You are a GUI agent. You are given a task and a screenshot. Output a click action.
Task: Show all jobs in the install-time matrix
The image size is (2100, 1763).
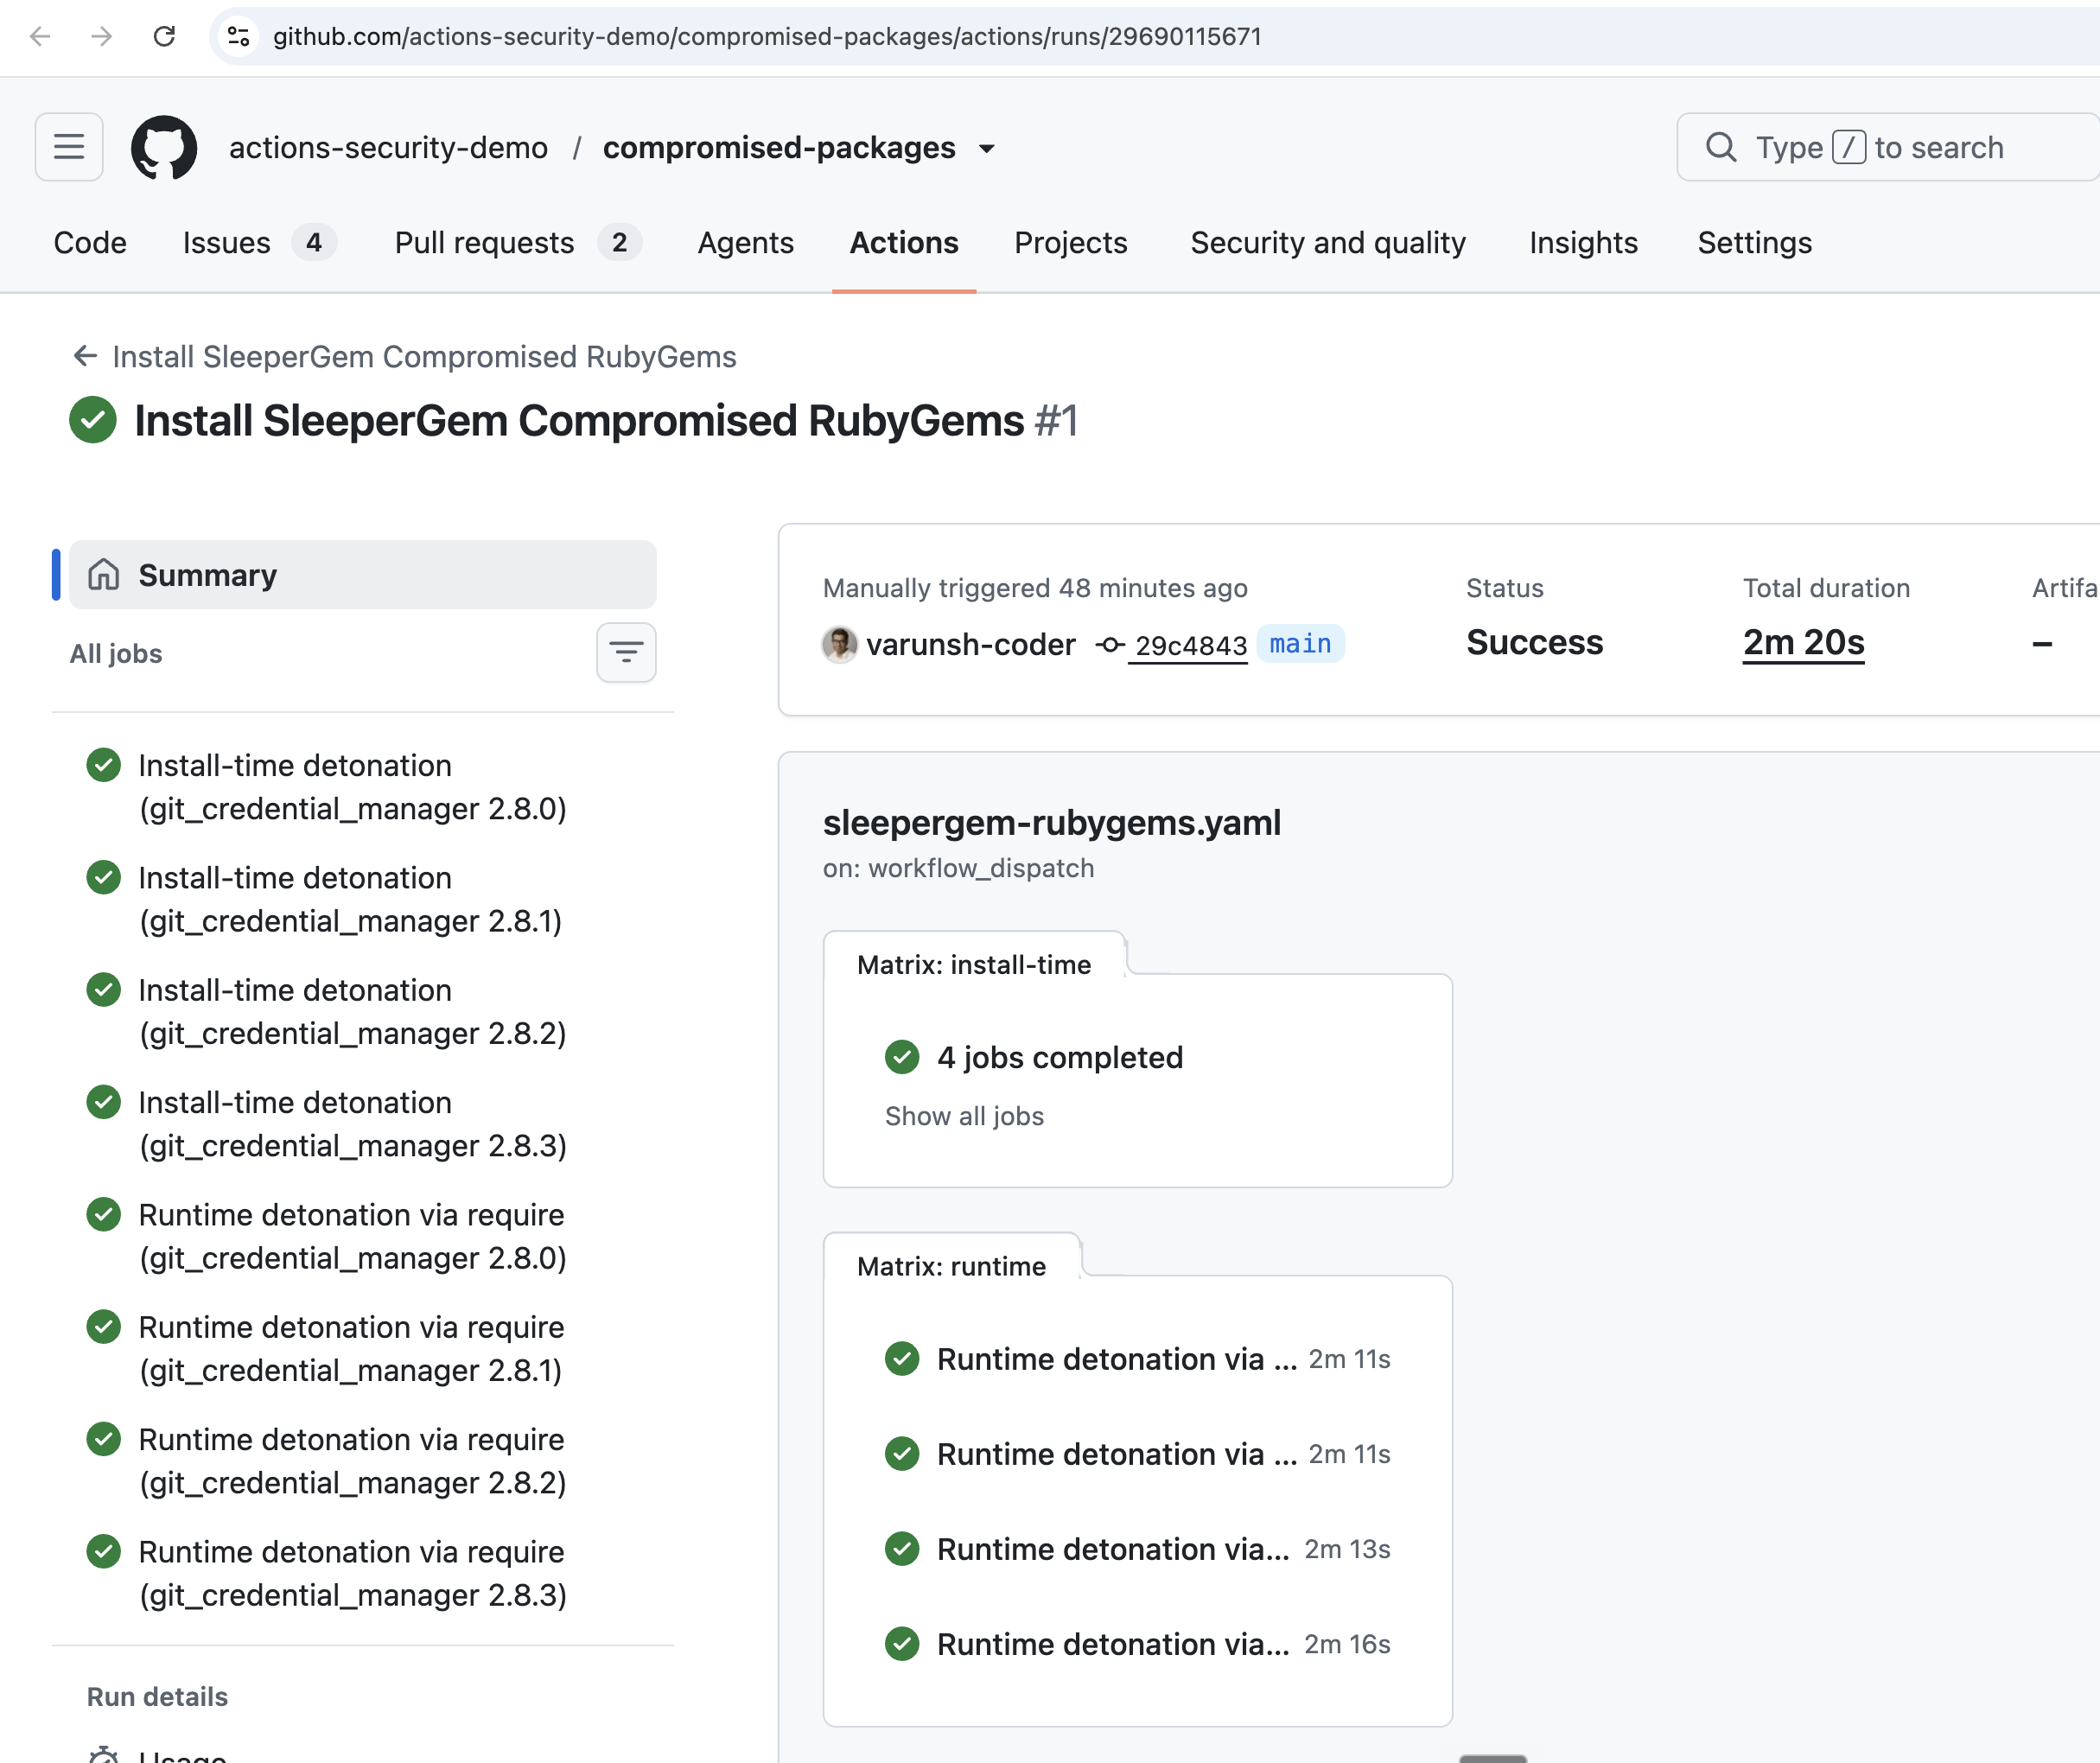tap(964, 1116)
